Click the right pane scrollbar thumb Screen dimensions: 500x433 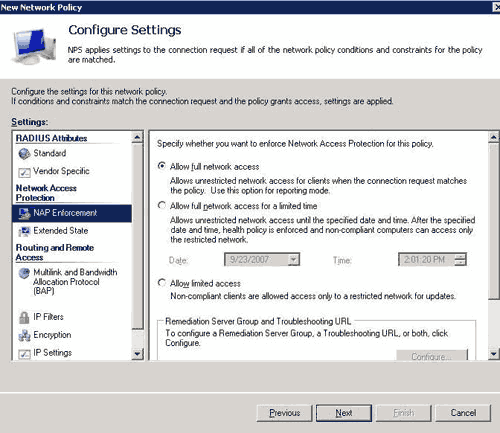(x=494, y=221)
